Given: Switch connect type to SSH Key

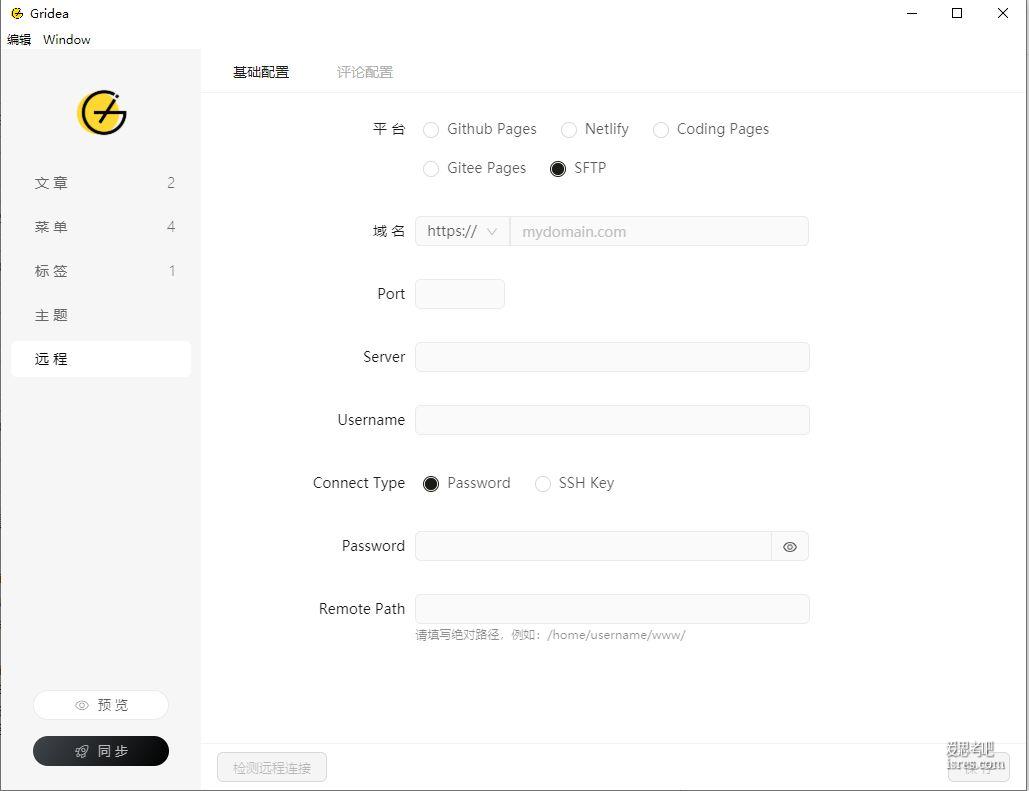Looking at the screenshot, I should pos(543,484).
